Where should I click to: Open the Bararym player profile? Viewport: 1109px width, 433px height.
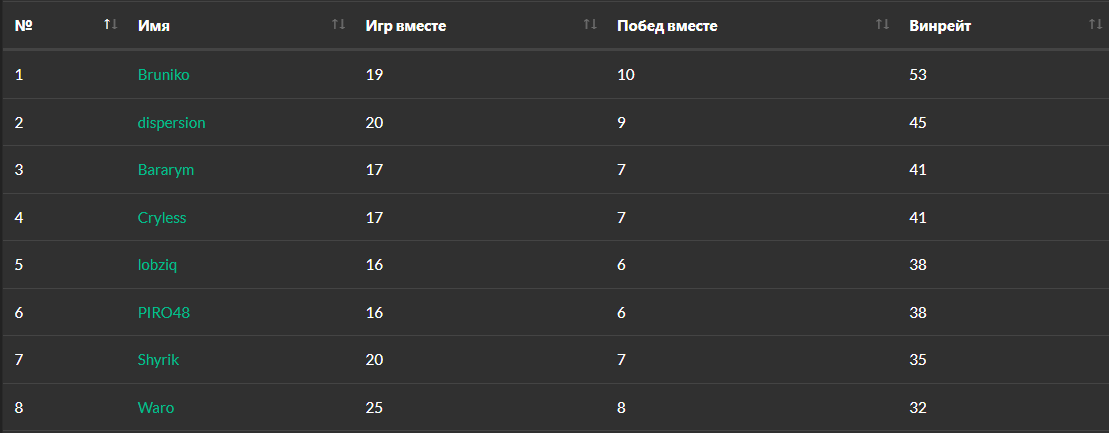point(165,170)
